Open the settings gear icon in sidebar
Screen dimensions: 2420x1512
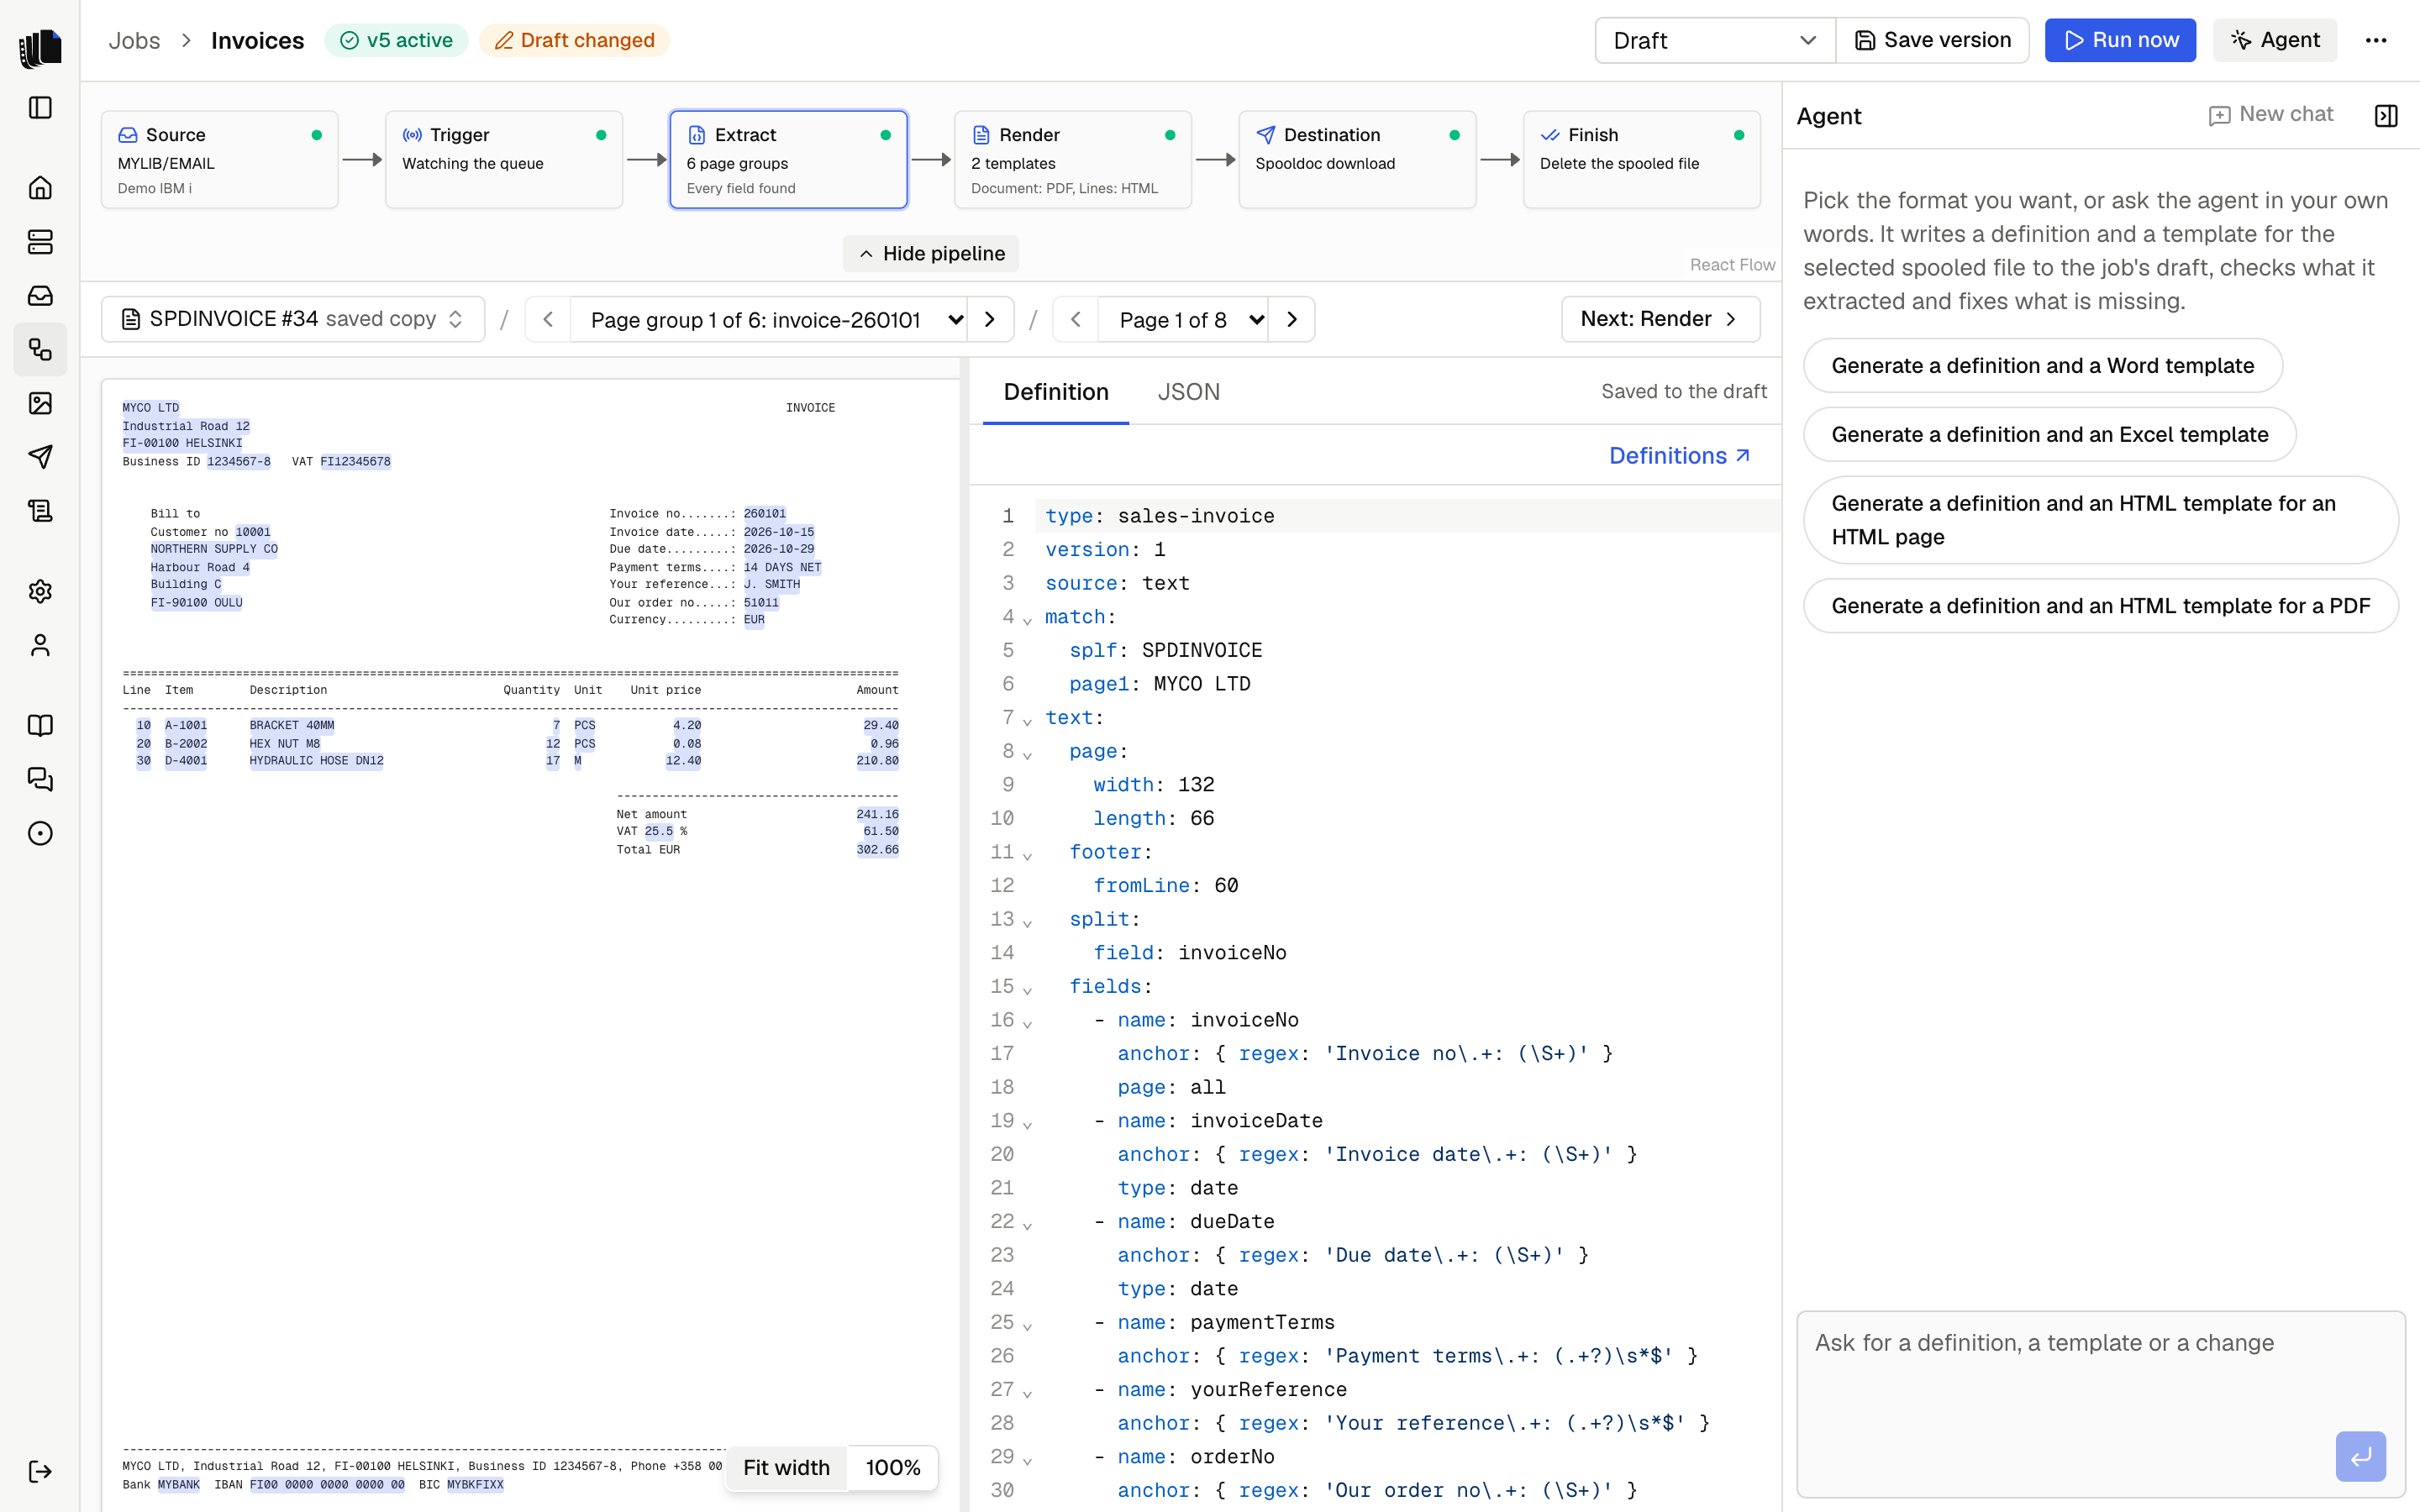[x=40, y=591]
